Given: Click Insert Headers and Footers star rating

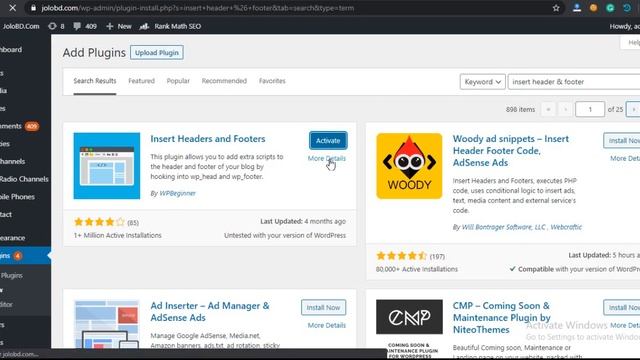Looking at the screenshot, I should click(99, 222).
